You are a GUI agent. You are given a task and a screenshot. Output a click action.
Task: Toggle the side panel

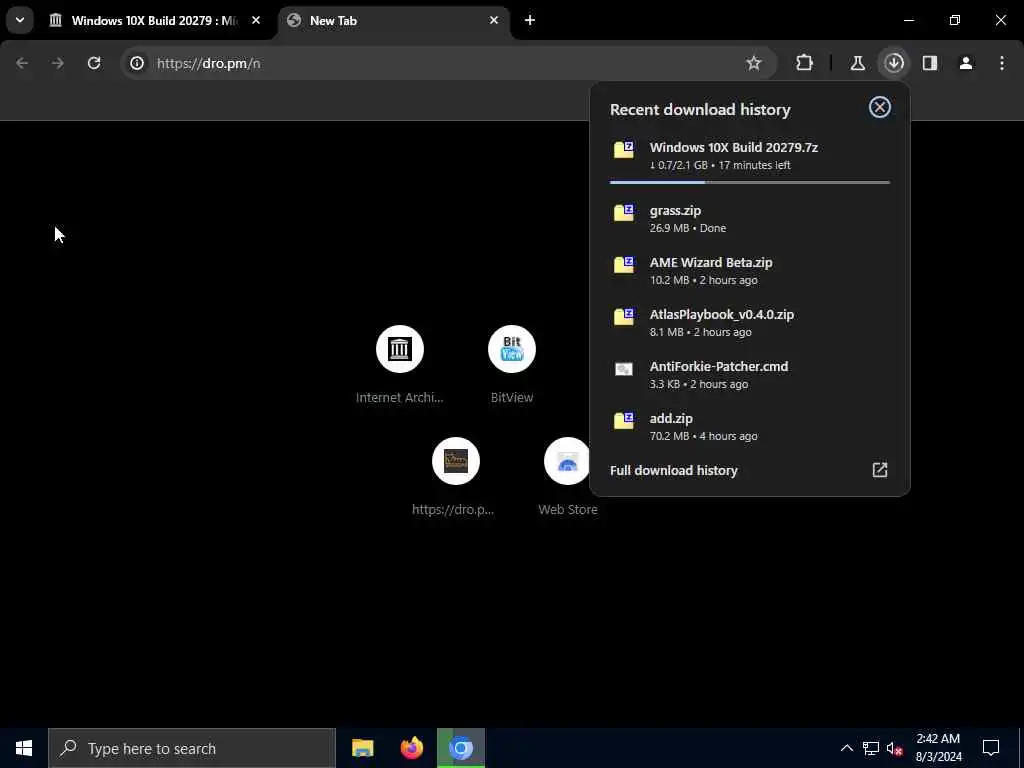pos(930,63)
